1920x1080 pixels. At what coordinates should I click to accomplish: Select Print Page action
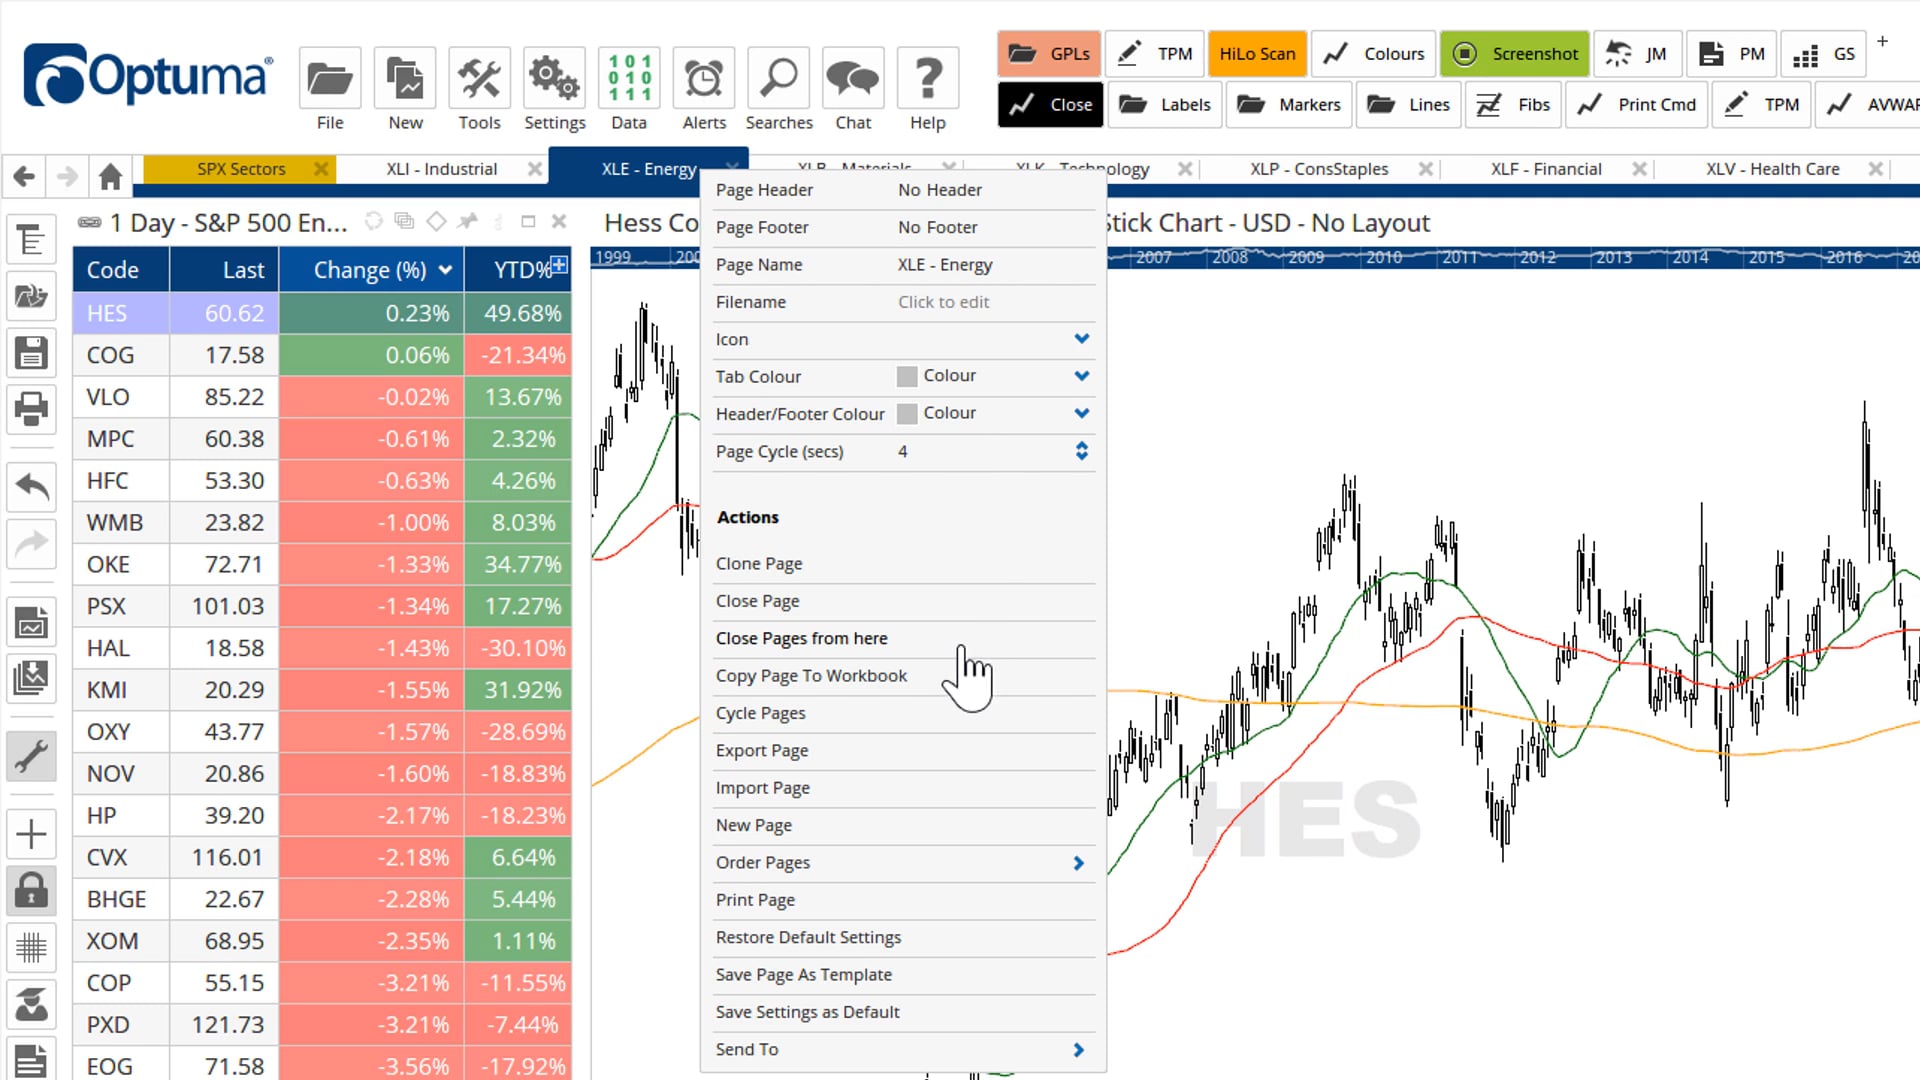click(x=904, y=900)
